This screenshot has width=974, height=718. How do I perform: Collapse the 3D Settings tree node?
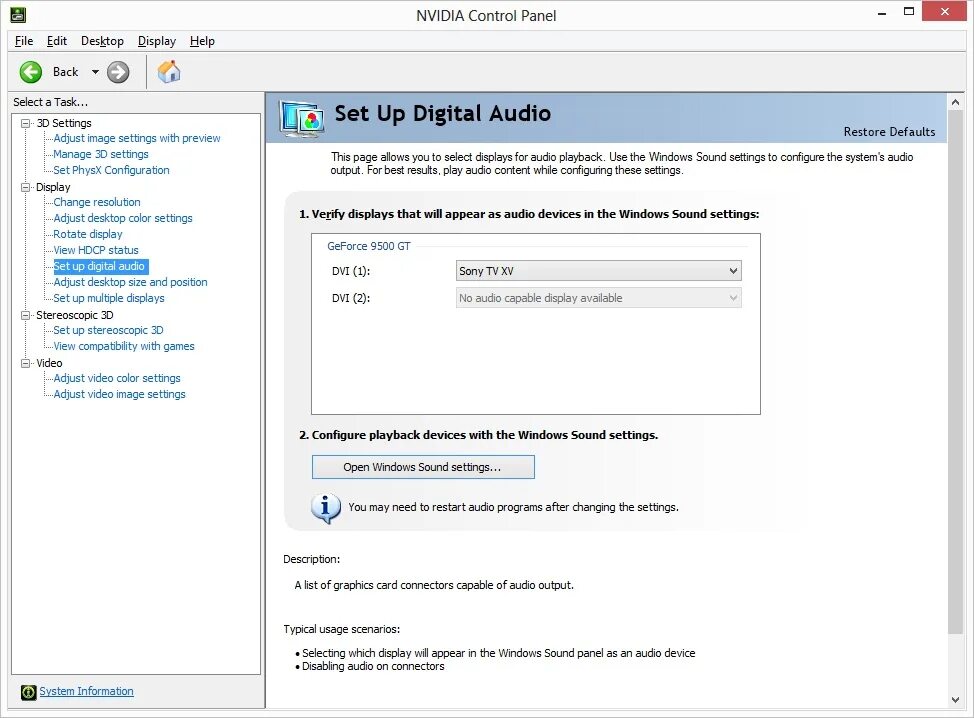tap(25, 123)
